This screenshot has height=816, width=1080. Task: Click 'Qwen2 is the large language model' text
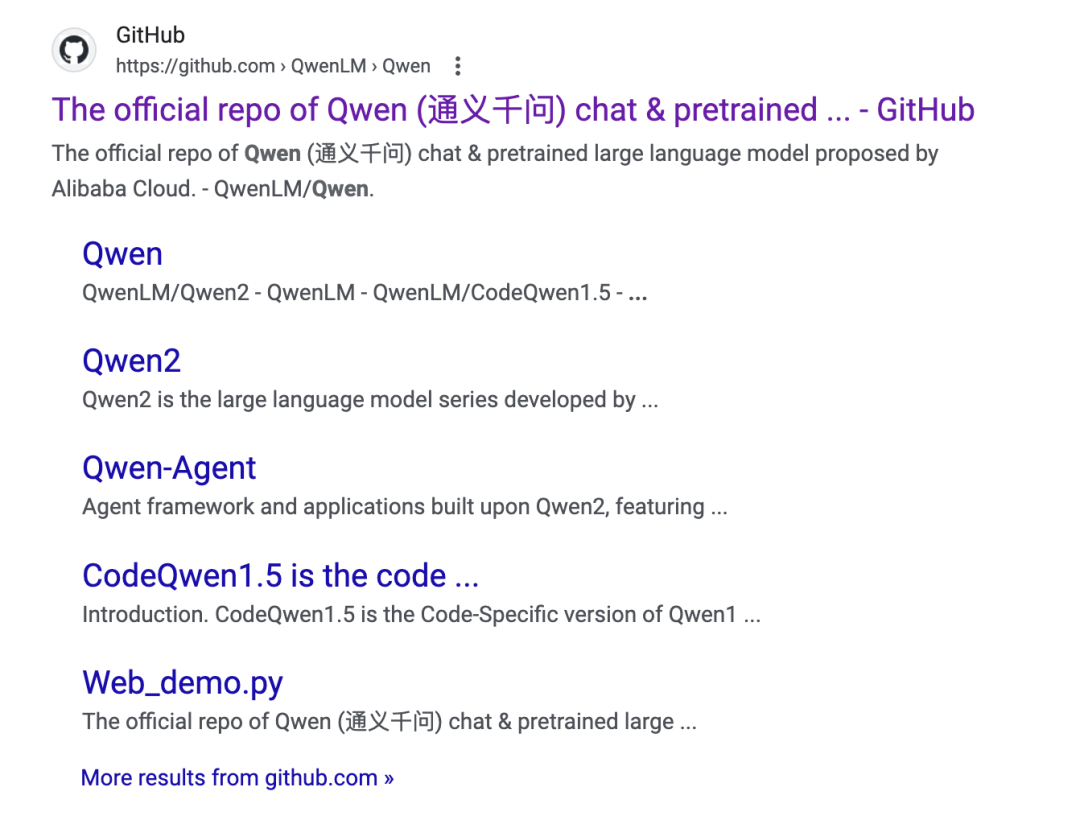click(x=371, y=399)
